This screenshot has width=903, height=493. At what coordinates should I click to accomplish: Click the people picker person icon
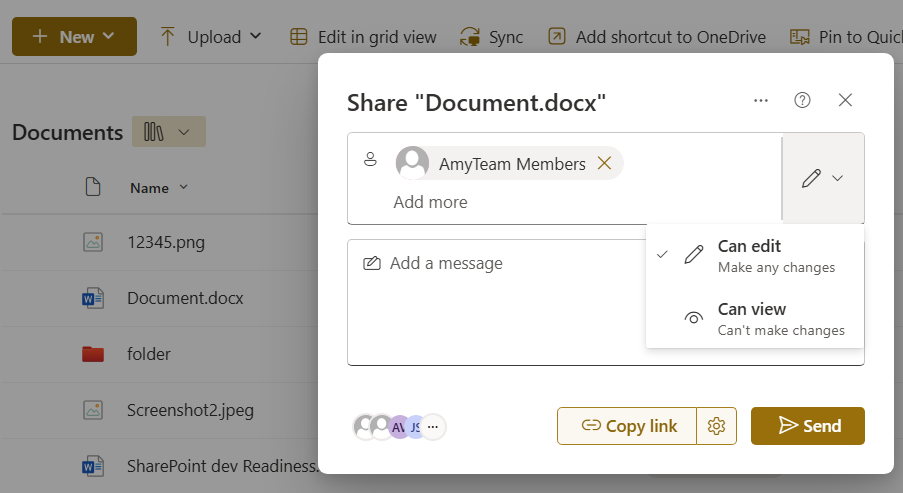pyautogui.click(x=370, y=160)
